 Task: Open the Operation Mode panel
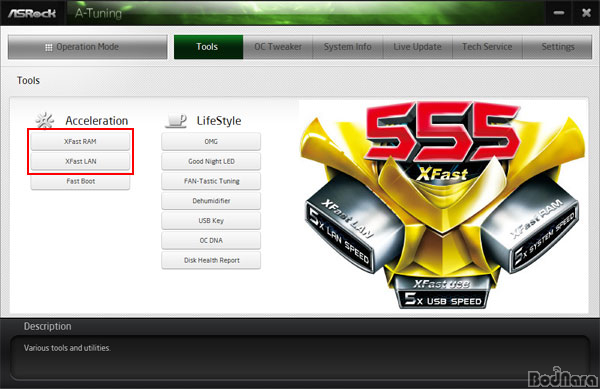tap(88, 47)
